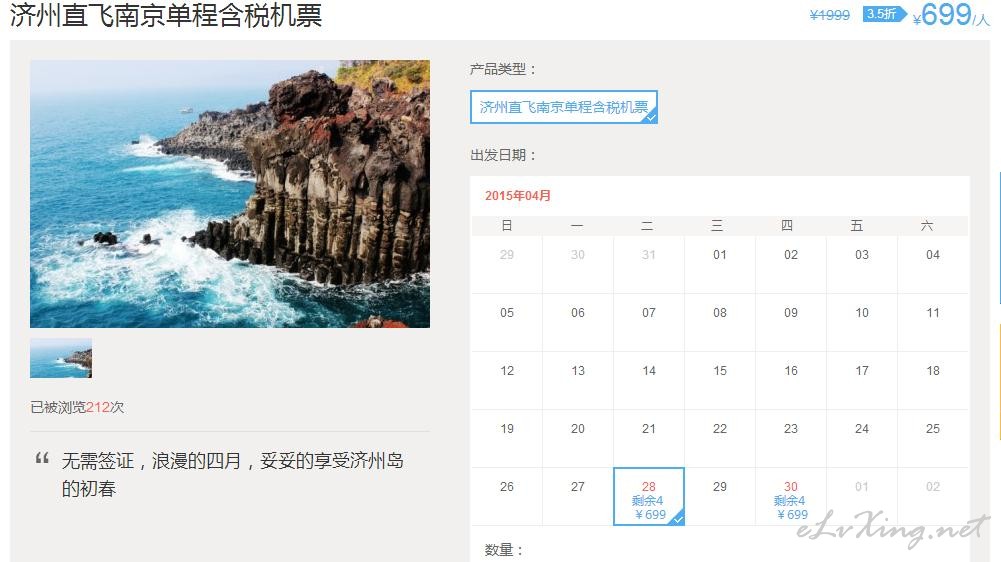
Task: Click the 3.5折 discount tag
Action: click(884, 14)
